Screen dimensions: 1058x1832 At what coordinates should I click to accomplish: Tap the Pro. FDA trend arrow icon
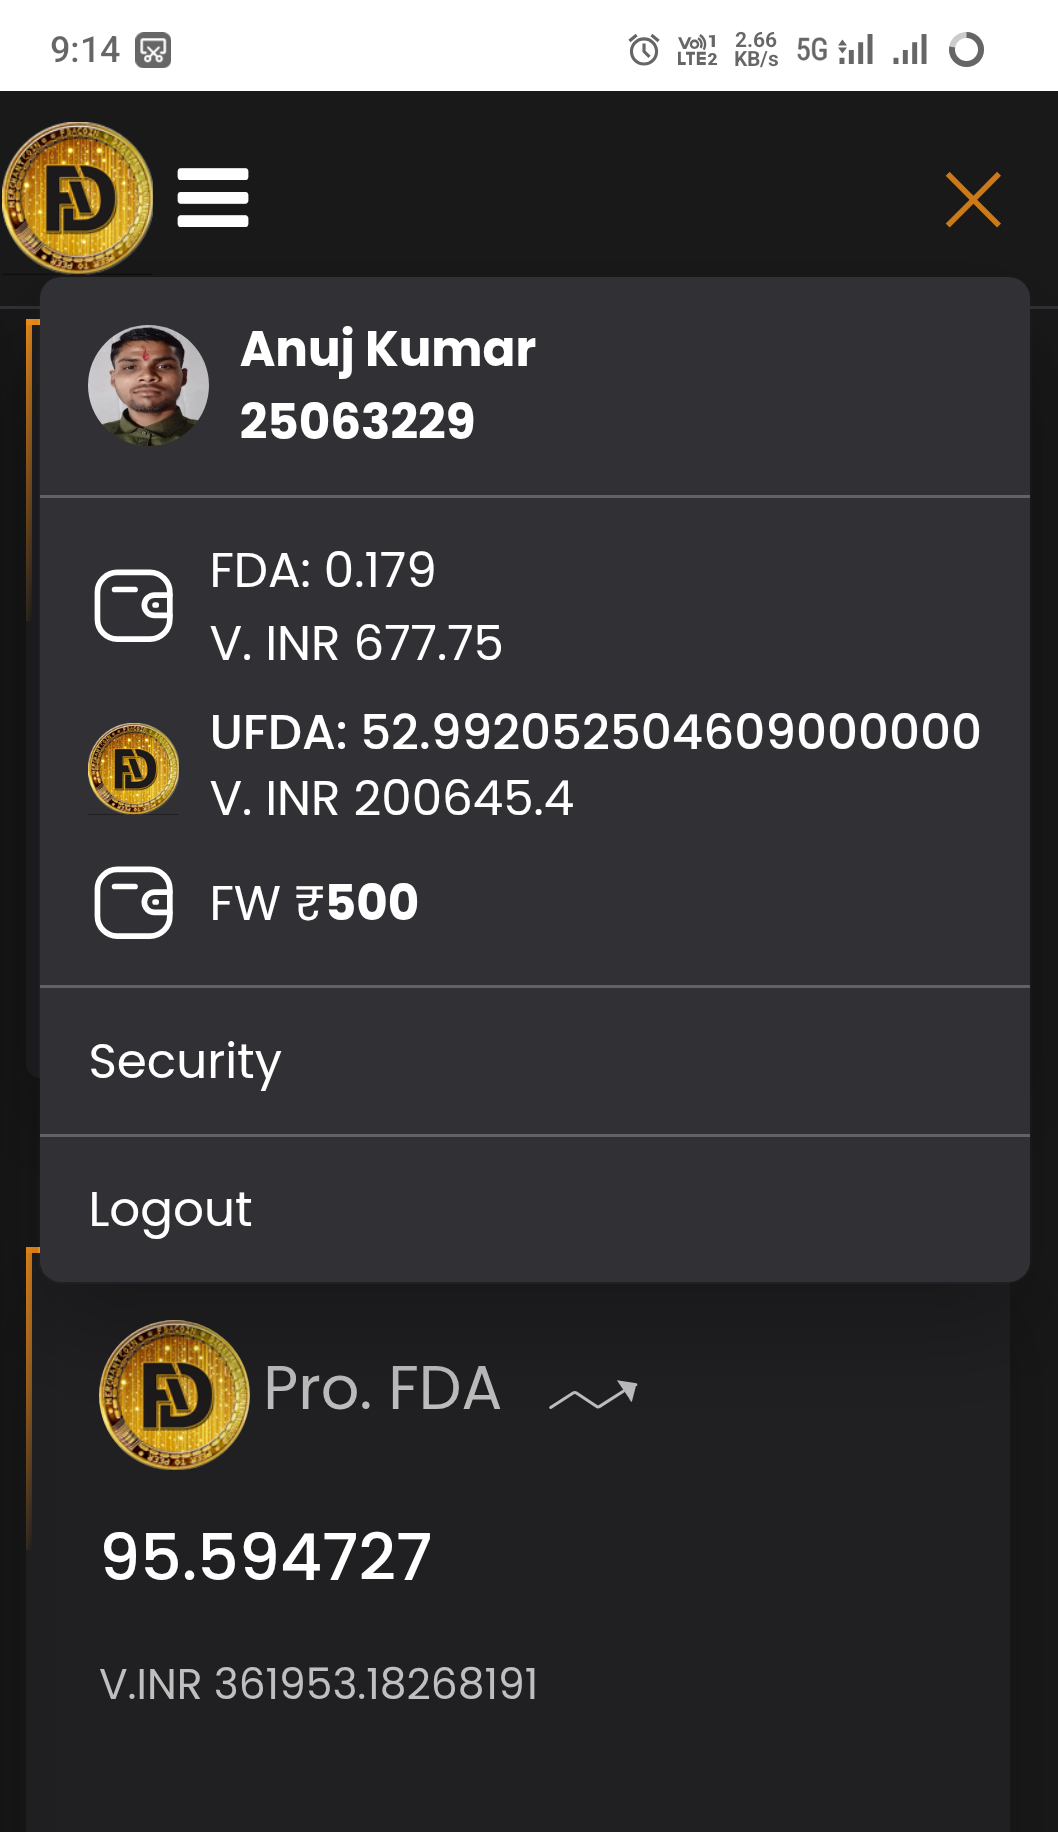click(593, 1395)
